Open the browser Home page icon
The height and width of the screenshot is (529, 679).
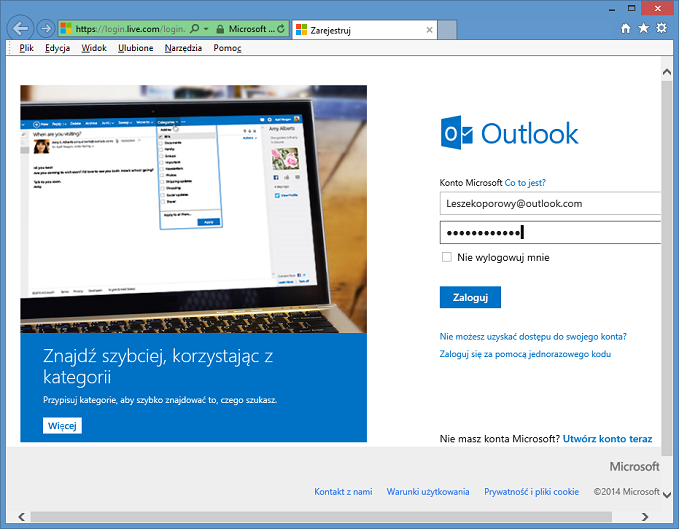pyautogui.click(x=627, y=29)
